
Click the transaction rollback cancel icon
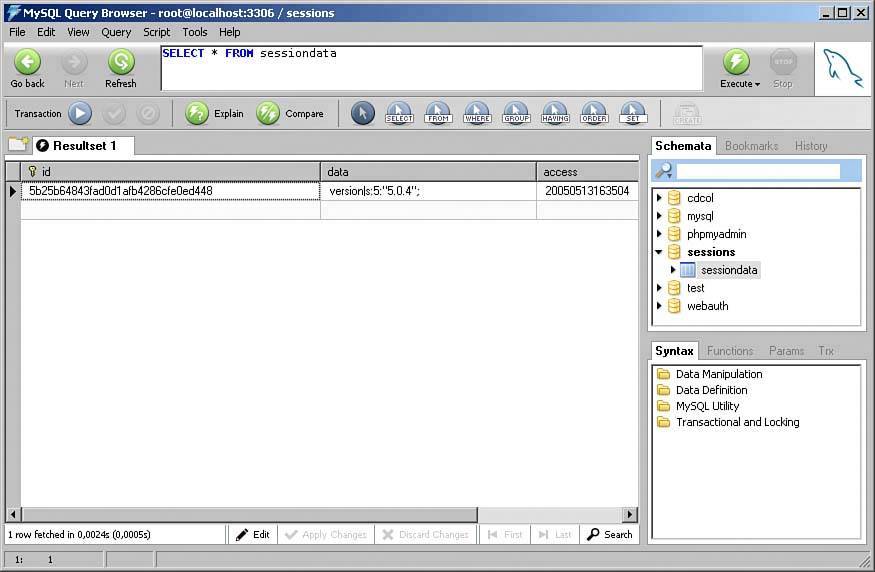tap(148, 113)
